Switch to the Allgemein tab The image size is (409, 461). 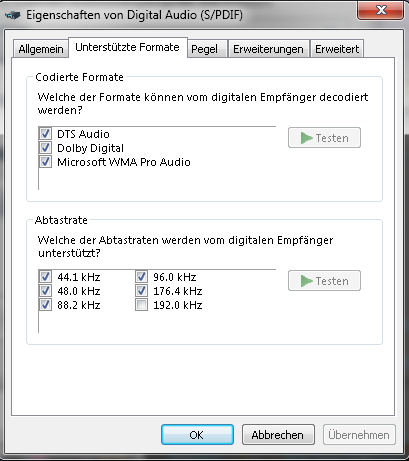tap(41, 49)
